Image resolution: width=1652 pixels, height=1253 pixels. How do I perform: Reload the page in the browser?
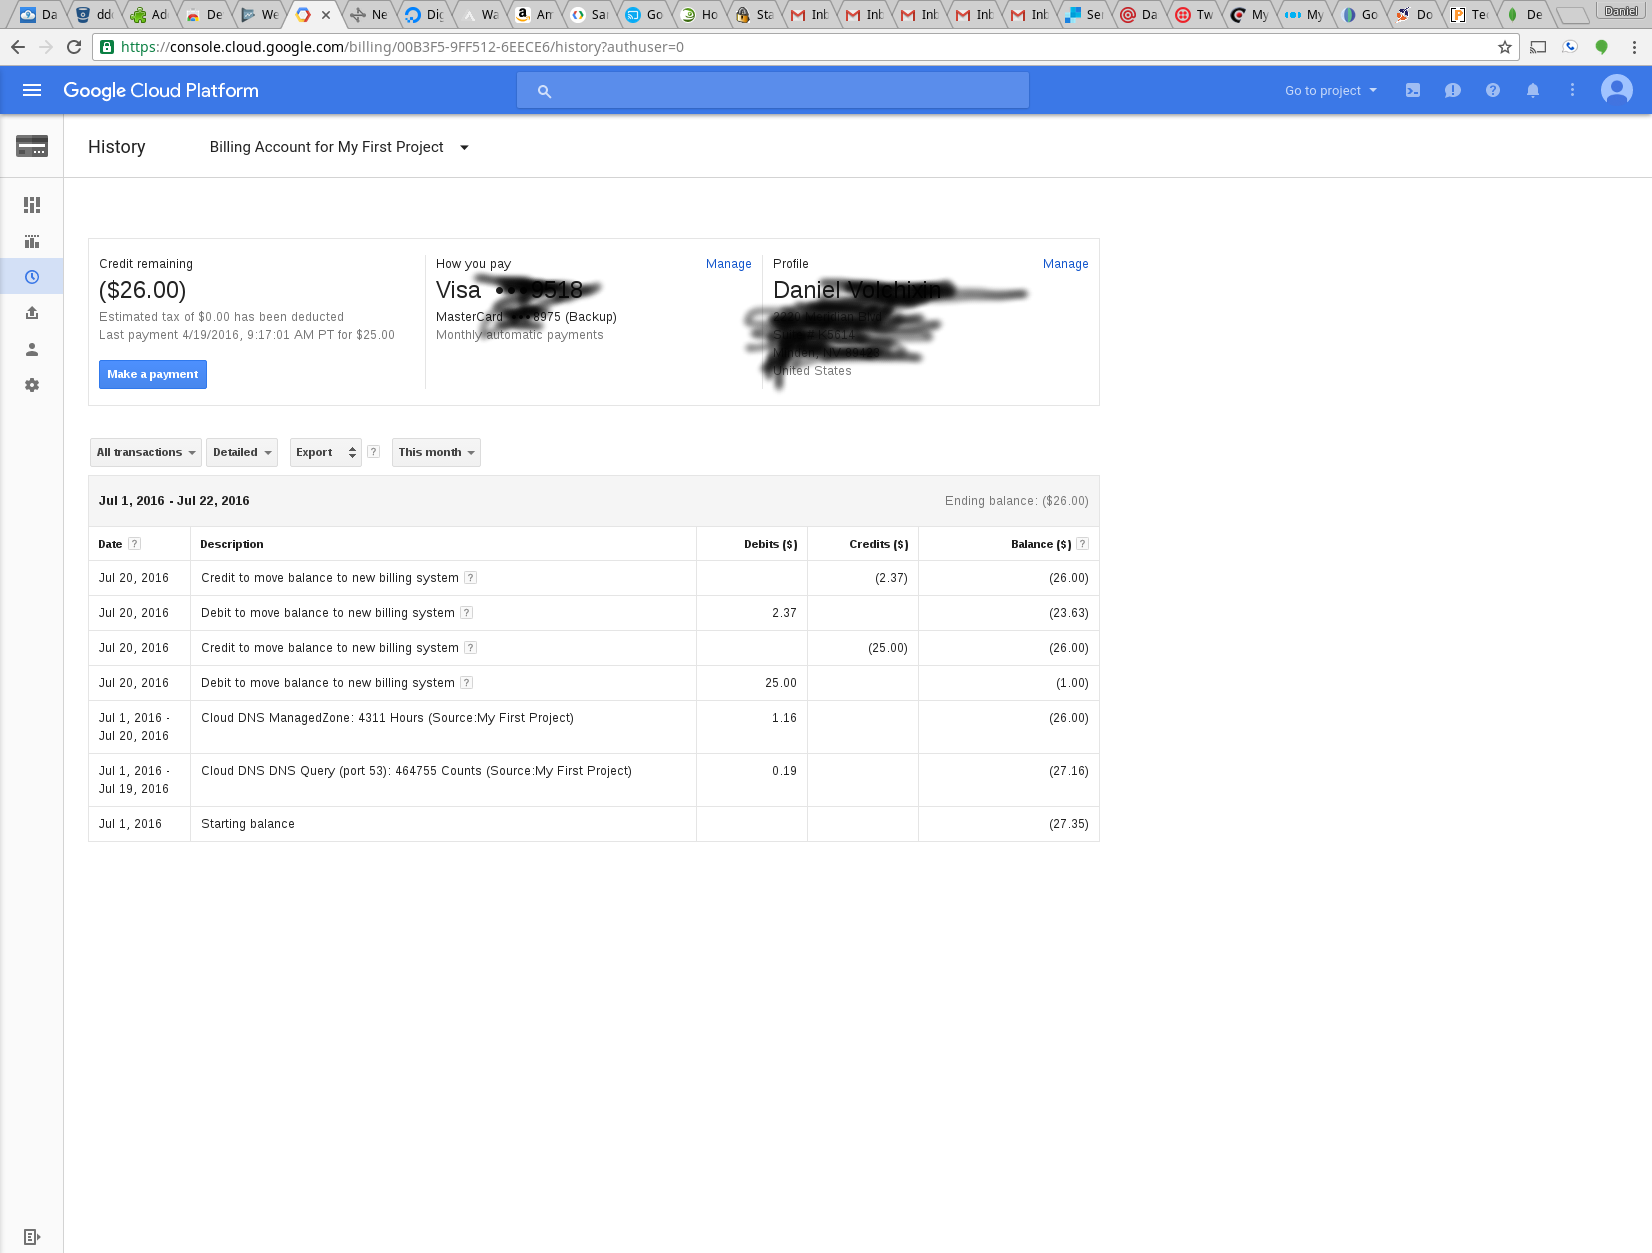(x=74, y=47)
